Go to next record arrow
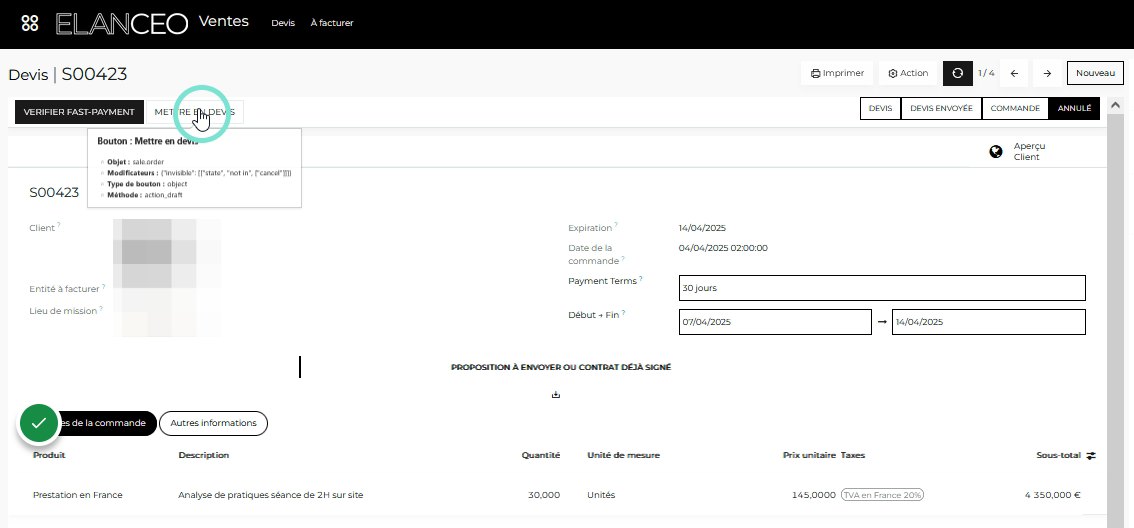Image resolution: width=1134 pixels, height=528 pixels. click(x=1047, y=73)
